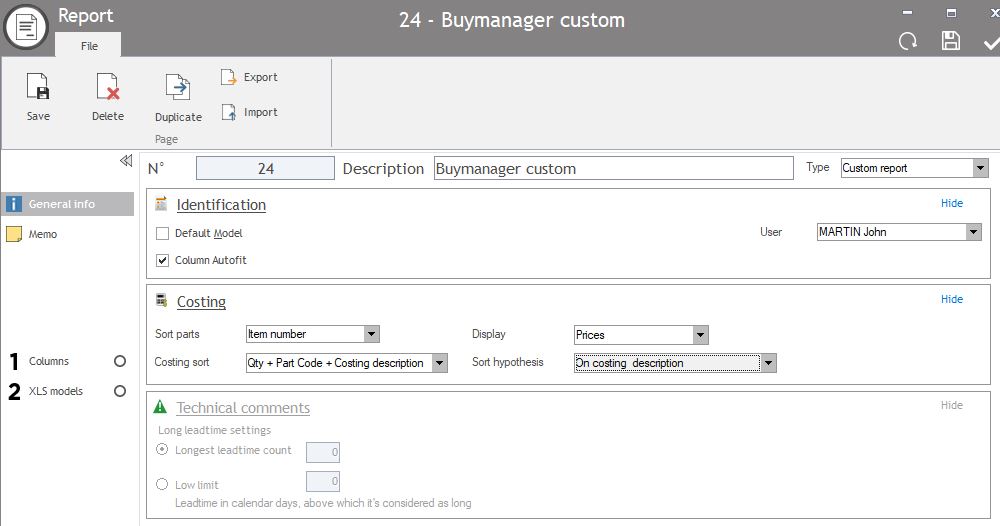1000x526 pixels.
Task: Click the refresh icon in title bar
Action: click(x=908, y=41)
